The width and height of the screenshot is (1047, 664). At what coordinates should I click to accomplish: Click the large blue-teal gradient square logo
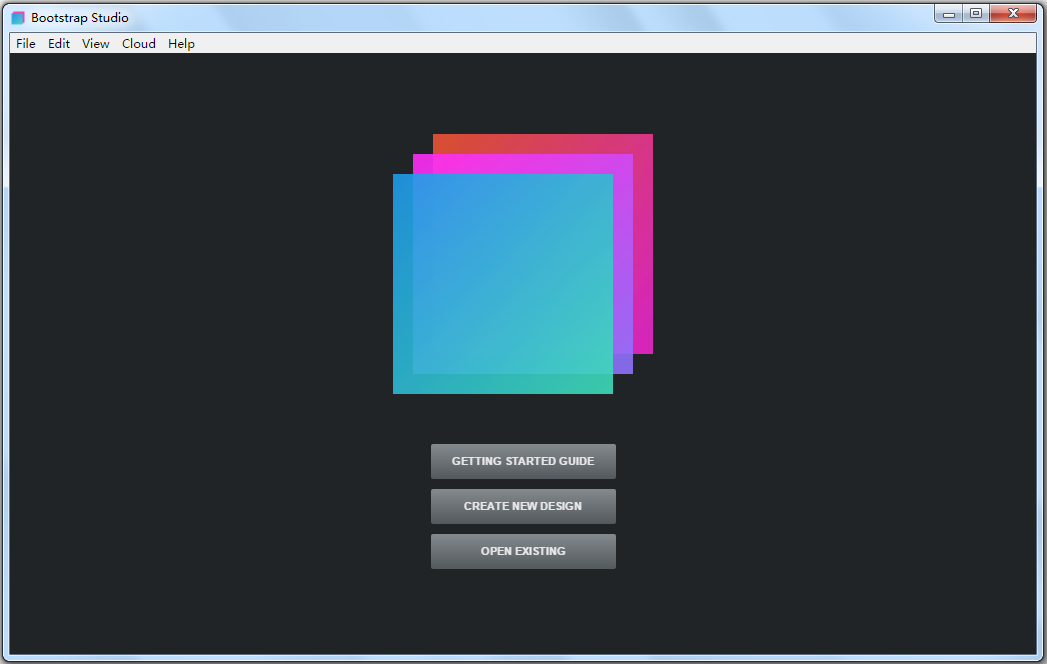pyautogui.click(x=503, y=283)
